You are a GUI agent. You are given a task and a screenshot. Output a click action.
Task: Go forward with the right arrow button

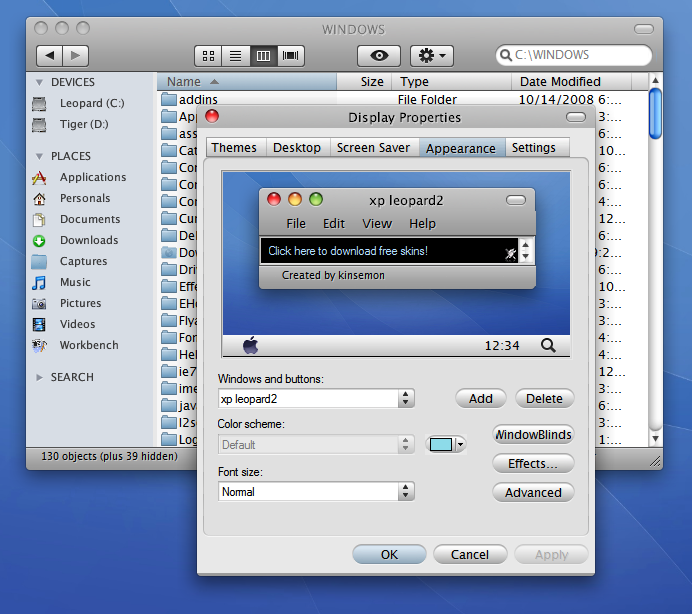75,56
